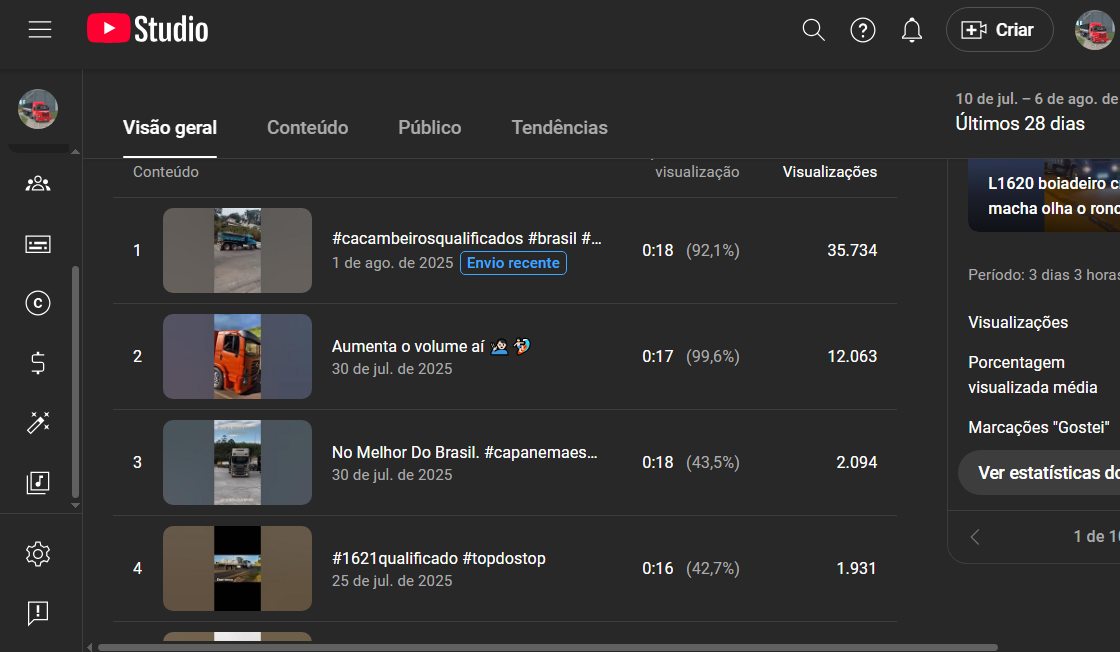Click the 0:16 (42,7%) watch duration
This screenshot has width=1120, height=652.
(x=691, y=568)
